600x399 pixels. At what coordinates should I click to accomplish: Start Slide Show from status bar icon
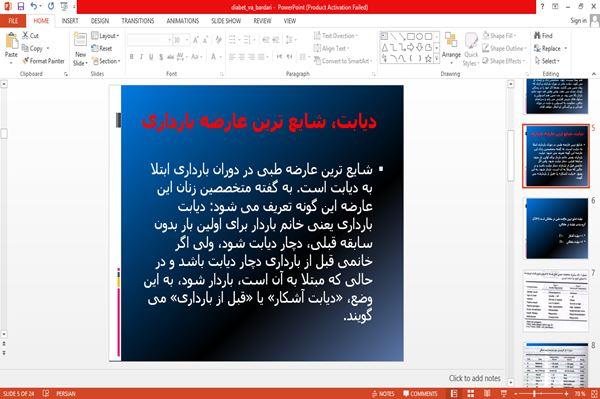pyautogui.click(x=504, y=394)
